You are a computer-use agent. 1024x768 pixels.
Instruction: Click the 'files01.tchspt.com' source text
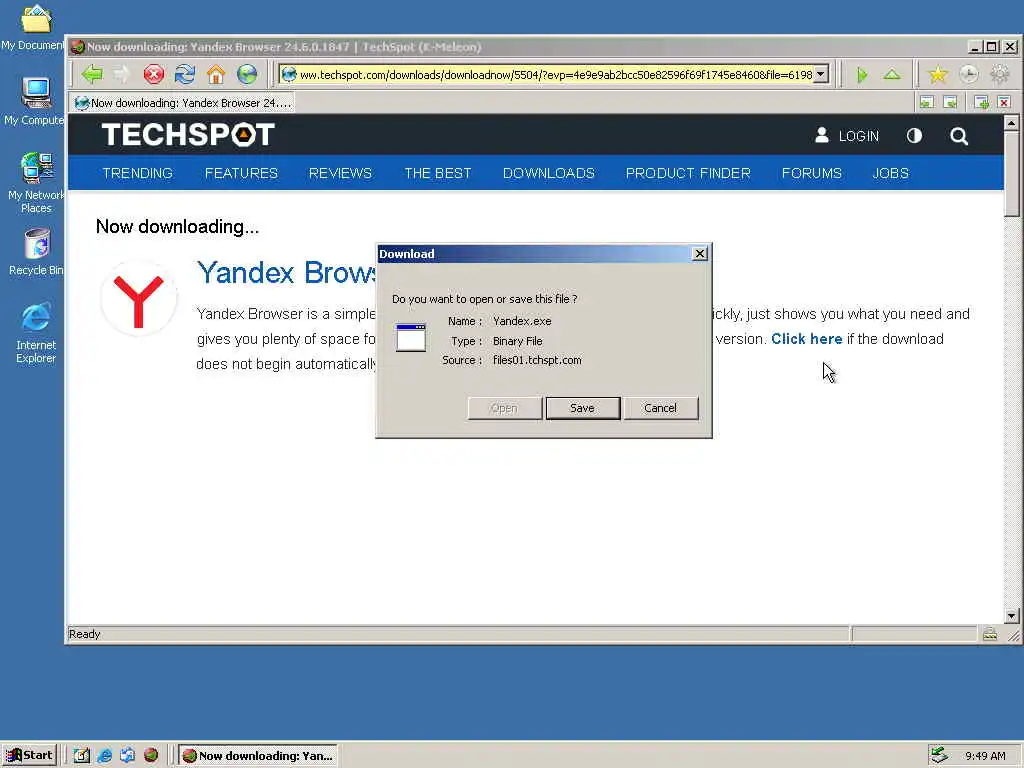(537, 360)
